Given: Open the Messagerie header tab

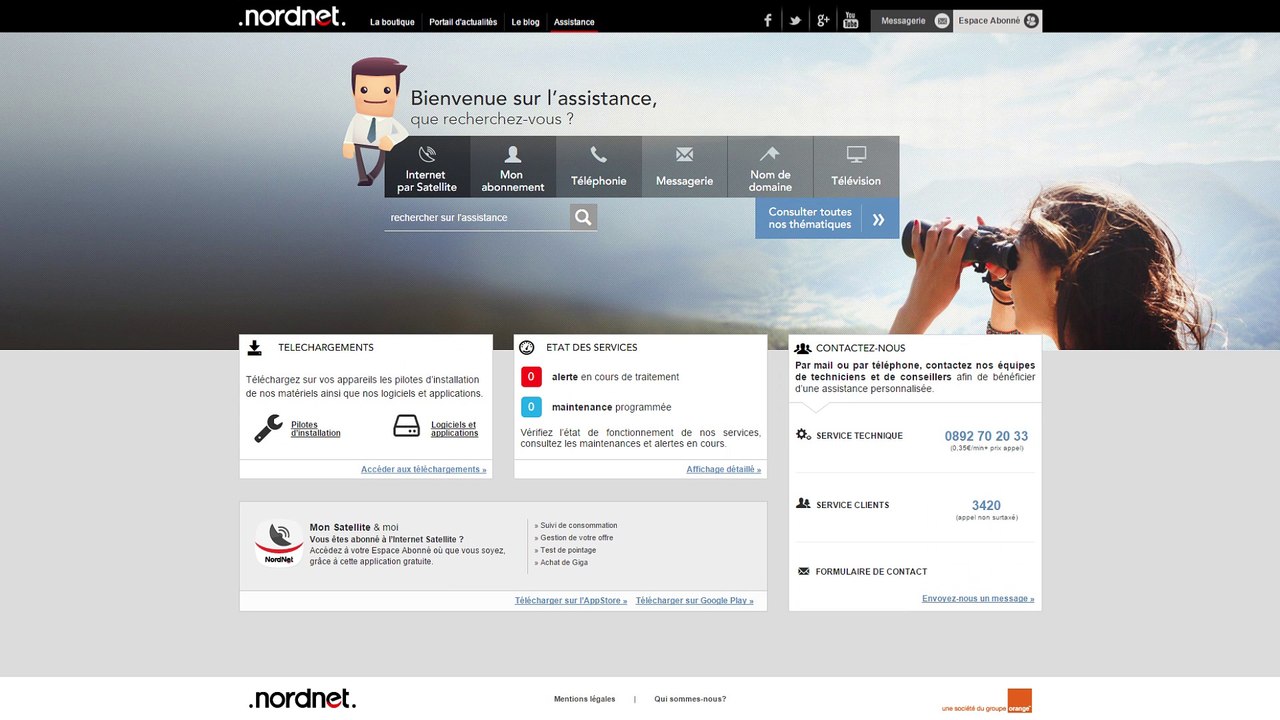Looking at the screenshot, I should tap(912, 21).
